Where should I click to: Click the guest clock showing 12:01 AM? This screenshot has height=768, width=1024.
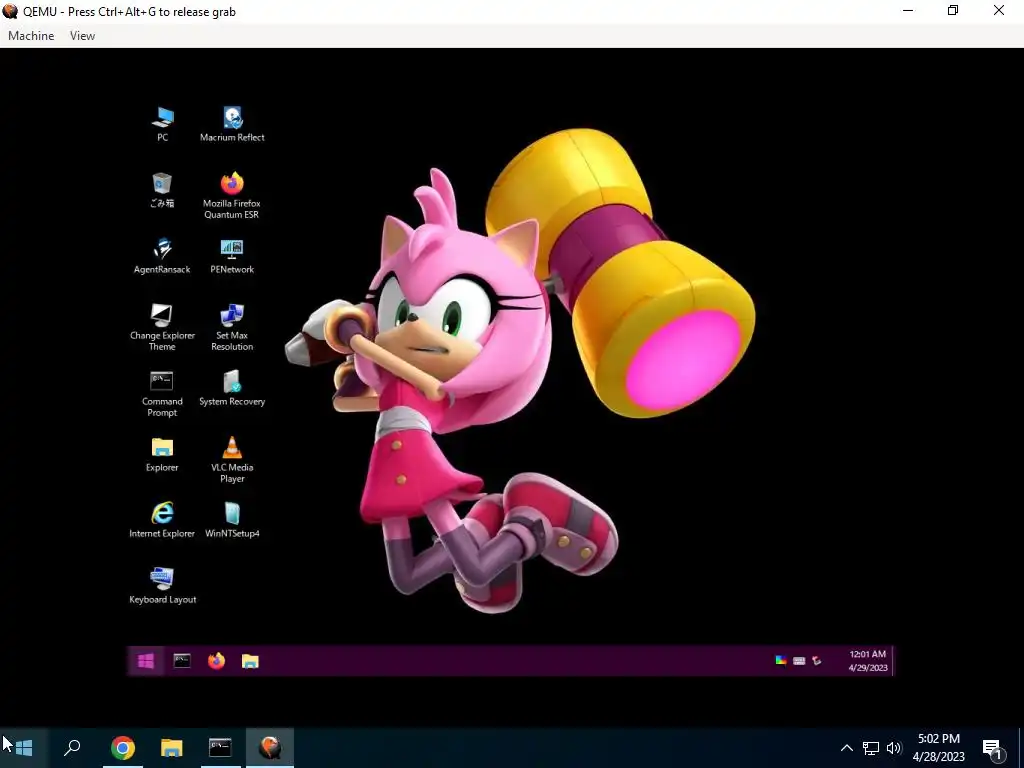pyautogui.click(x=867, y=661)
